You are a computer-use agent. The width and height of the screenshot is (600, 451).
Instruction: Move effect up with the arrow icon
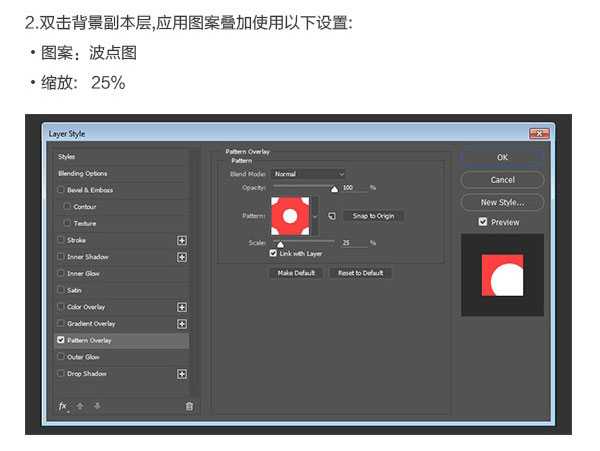coord(80,406)
